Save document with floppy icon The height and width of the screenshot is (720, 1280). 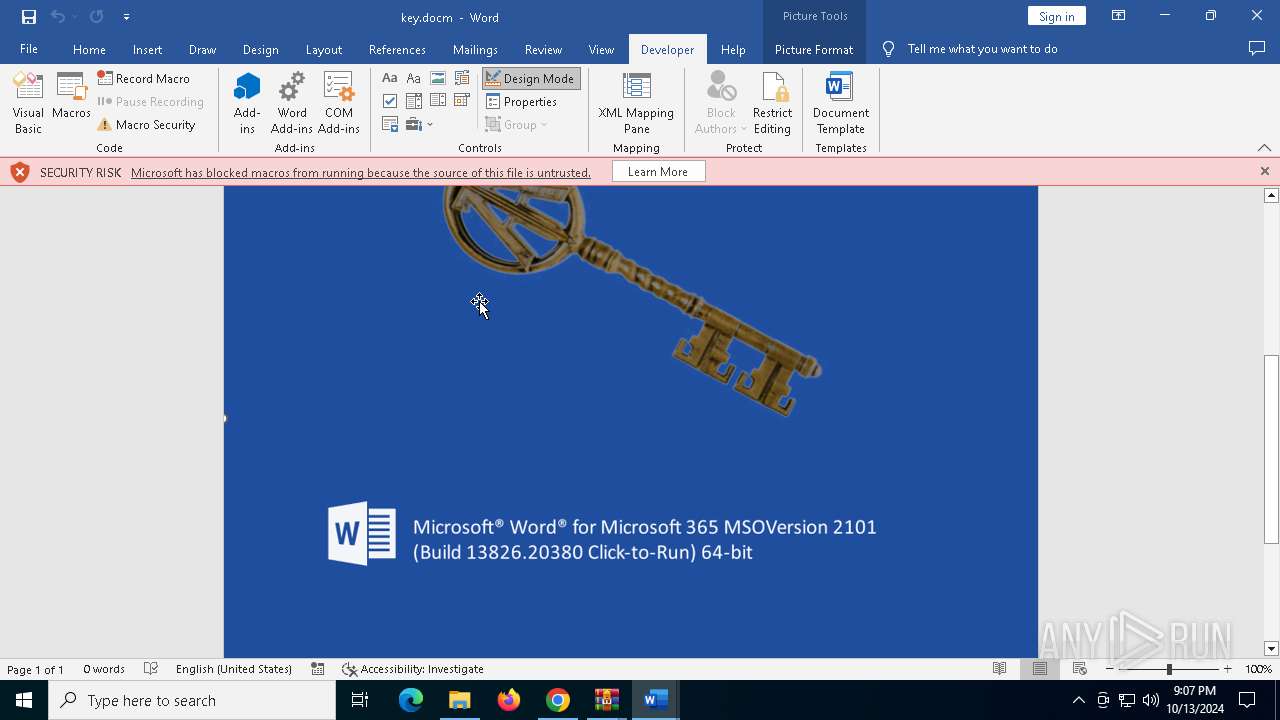pos(28,17)
